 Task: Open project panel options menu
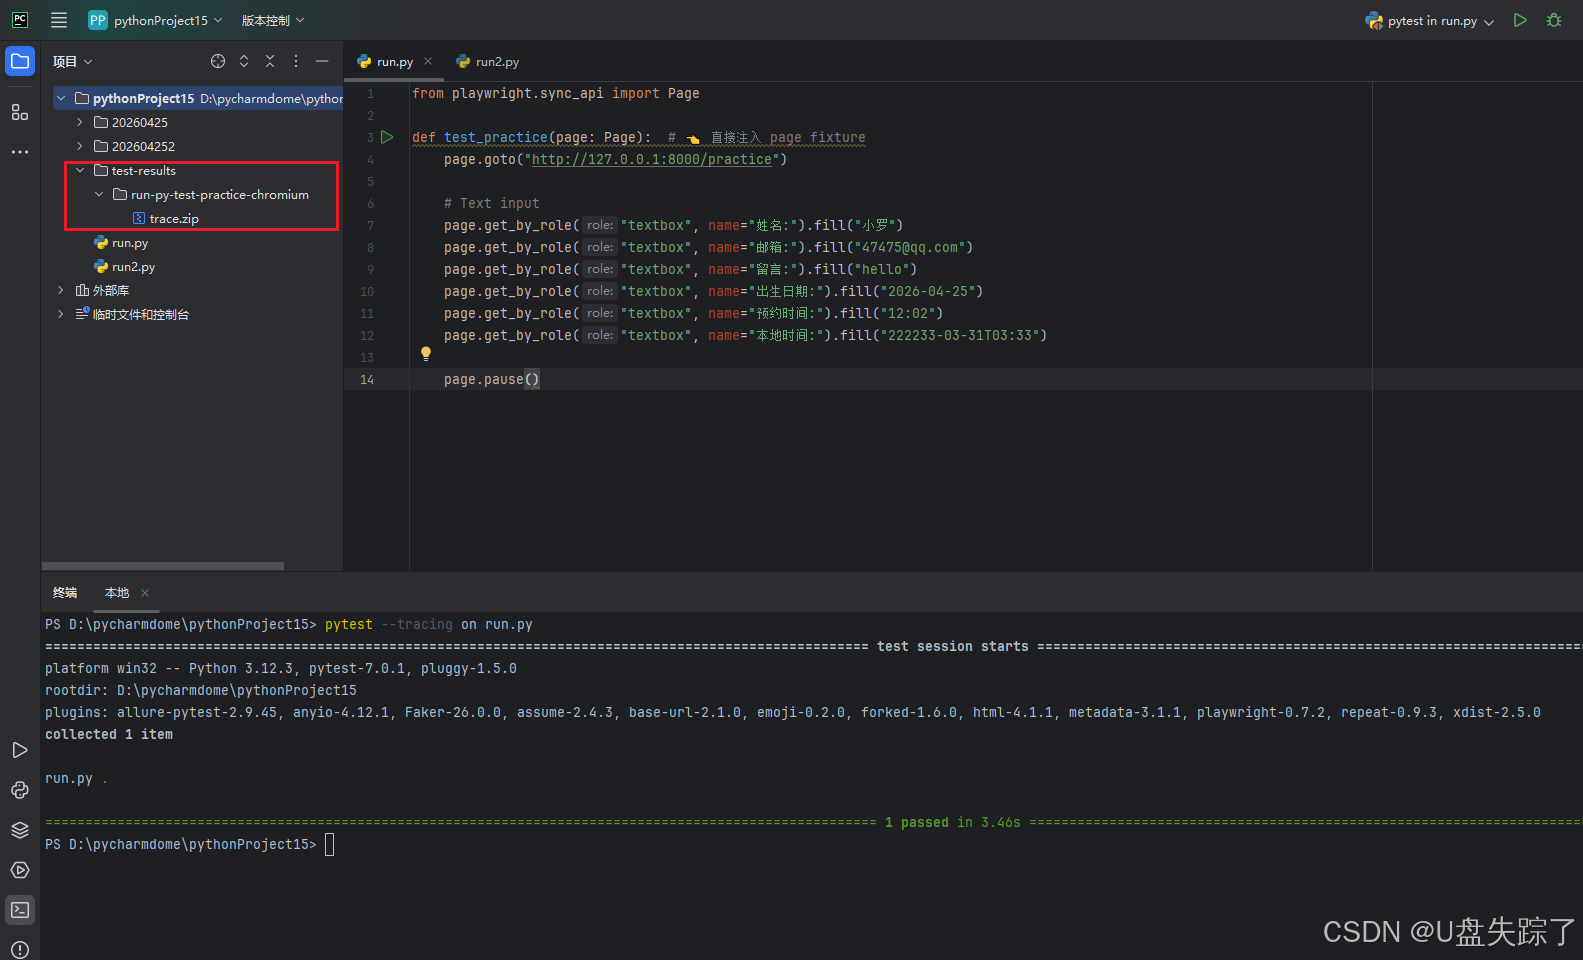pos(296,61)
